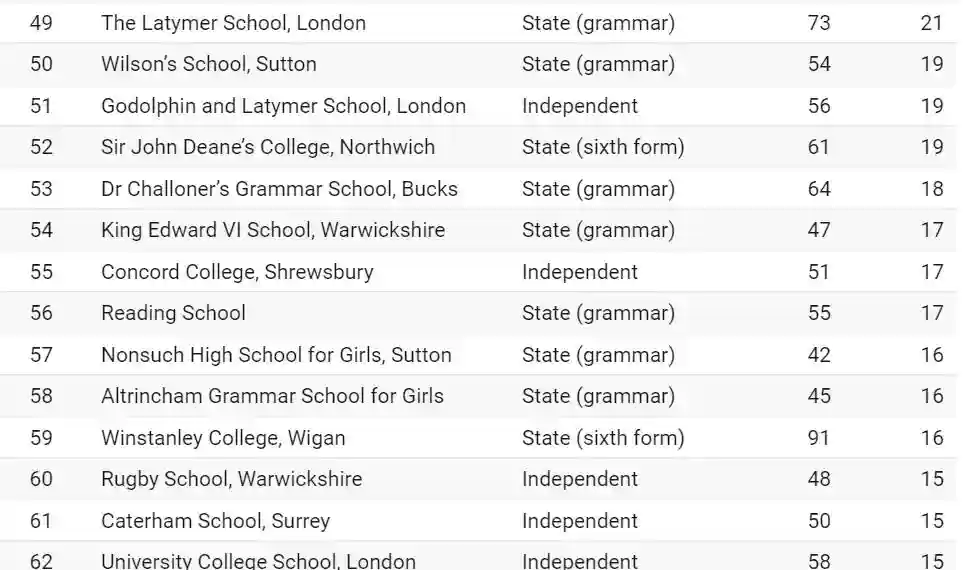The image size is (968, 570).
Task: Click rank number 56 cell
Action: (41, 313)
